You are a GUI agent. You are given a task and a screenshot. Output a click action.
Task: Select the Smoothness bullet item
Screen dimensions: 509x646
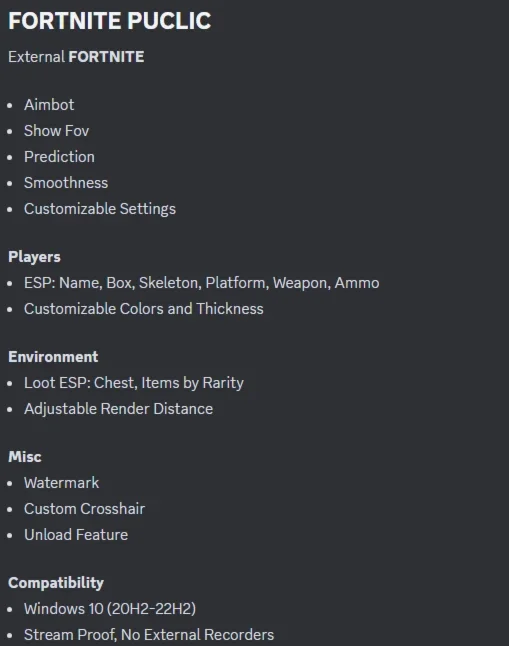[66, 183]
